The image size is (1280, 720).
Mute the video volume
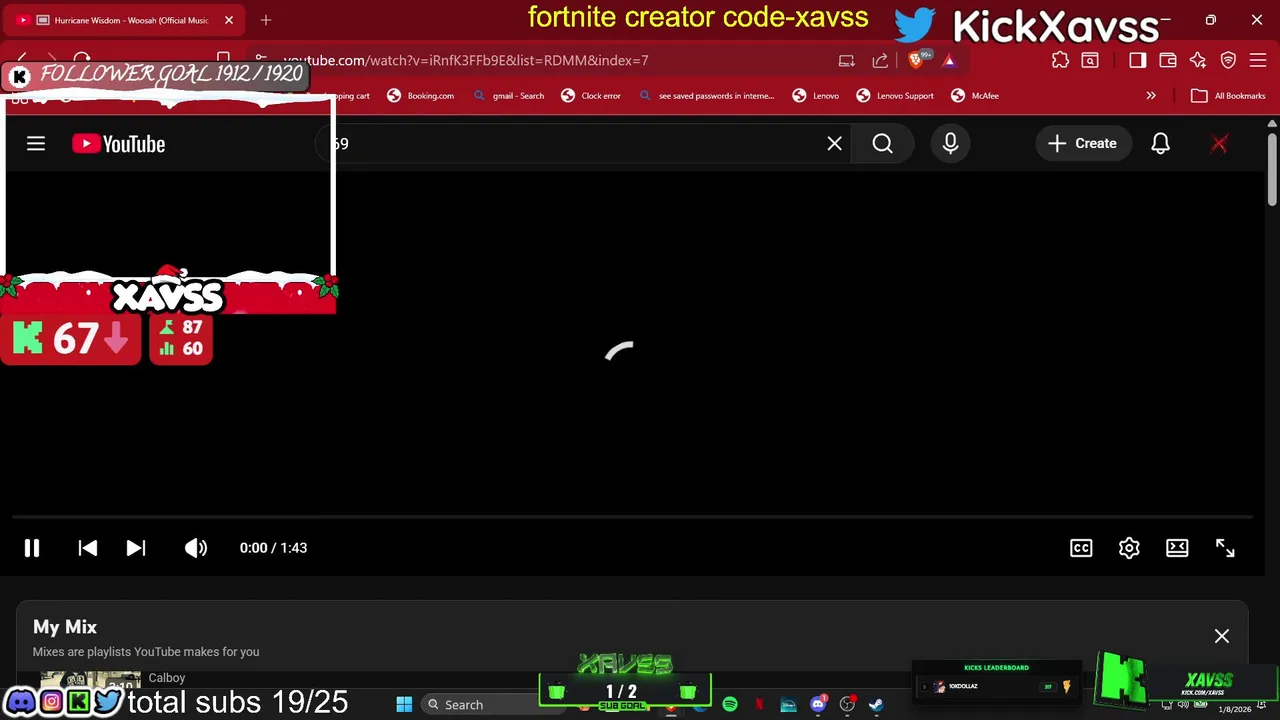click(x=196, y=548)
